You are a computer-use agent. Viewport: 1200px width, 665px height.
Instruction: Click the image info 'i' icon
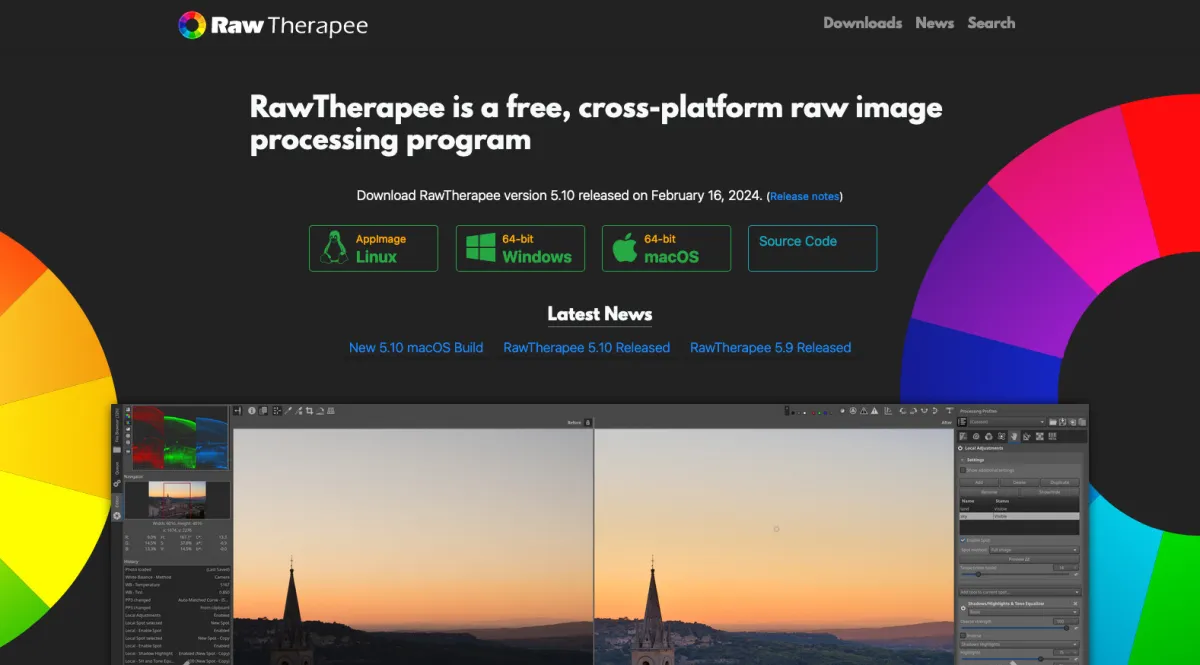click(251, 411)
